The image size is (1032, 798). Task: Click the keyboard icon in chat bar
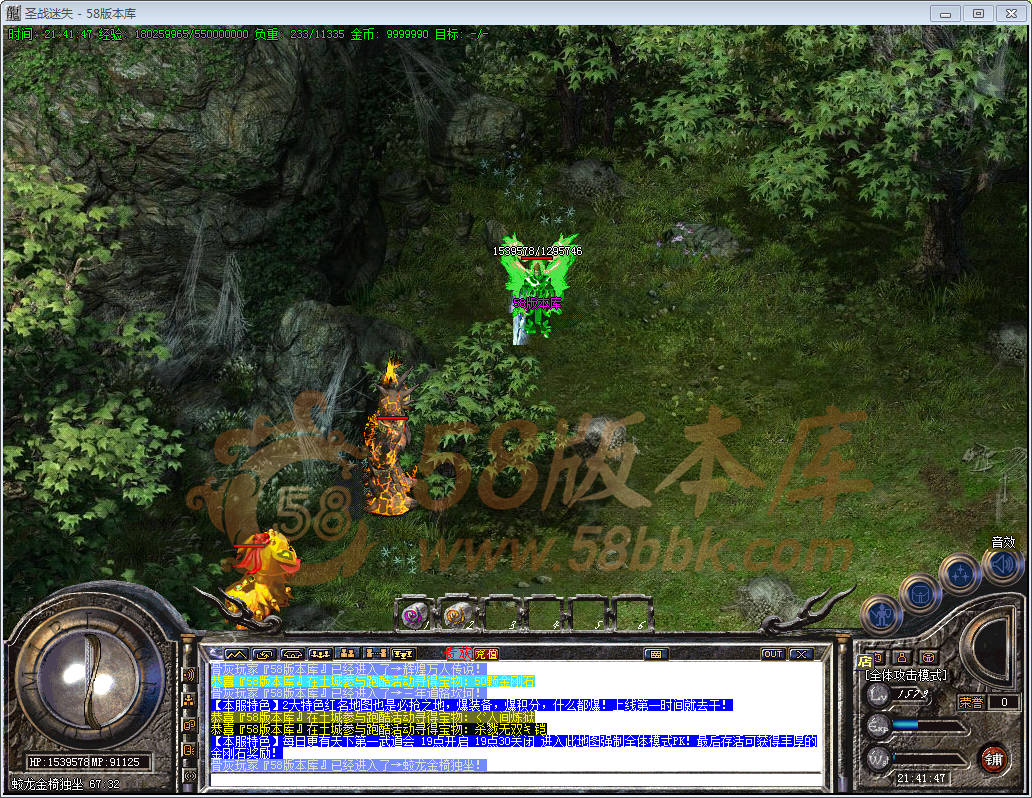click(656, 654)
